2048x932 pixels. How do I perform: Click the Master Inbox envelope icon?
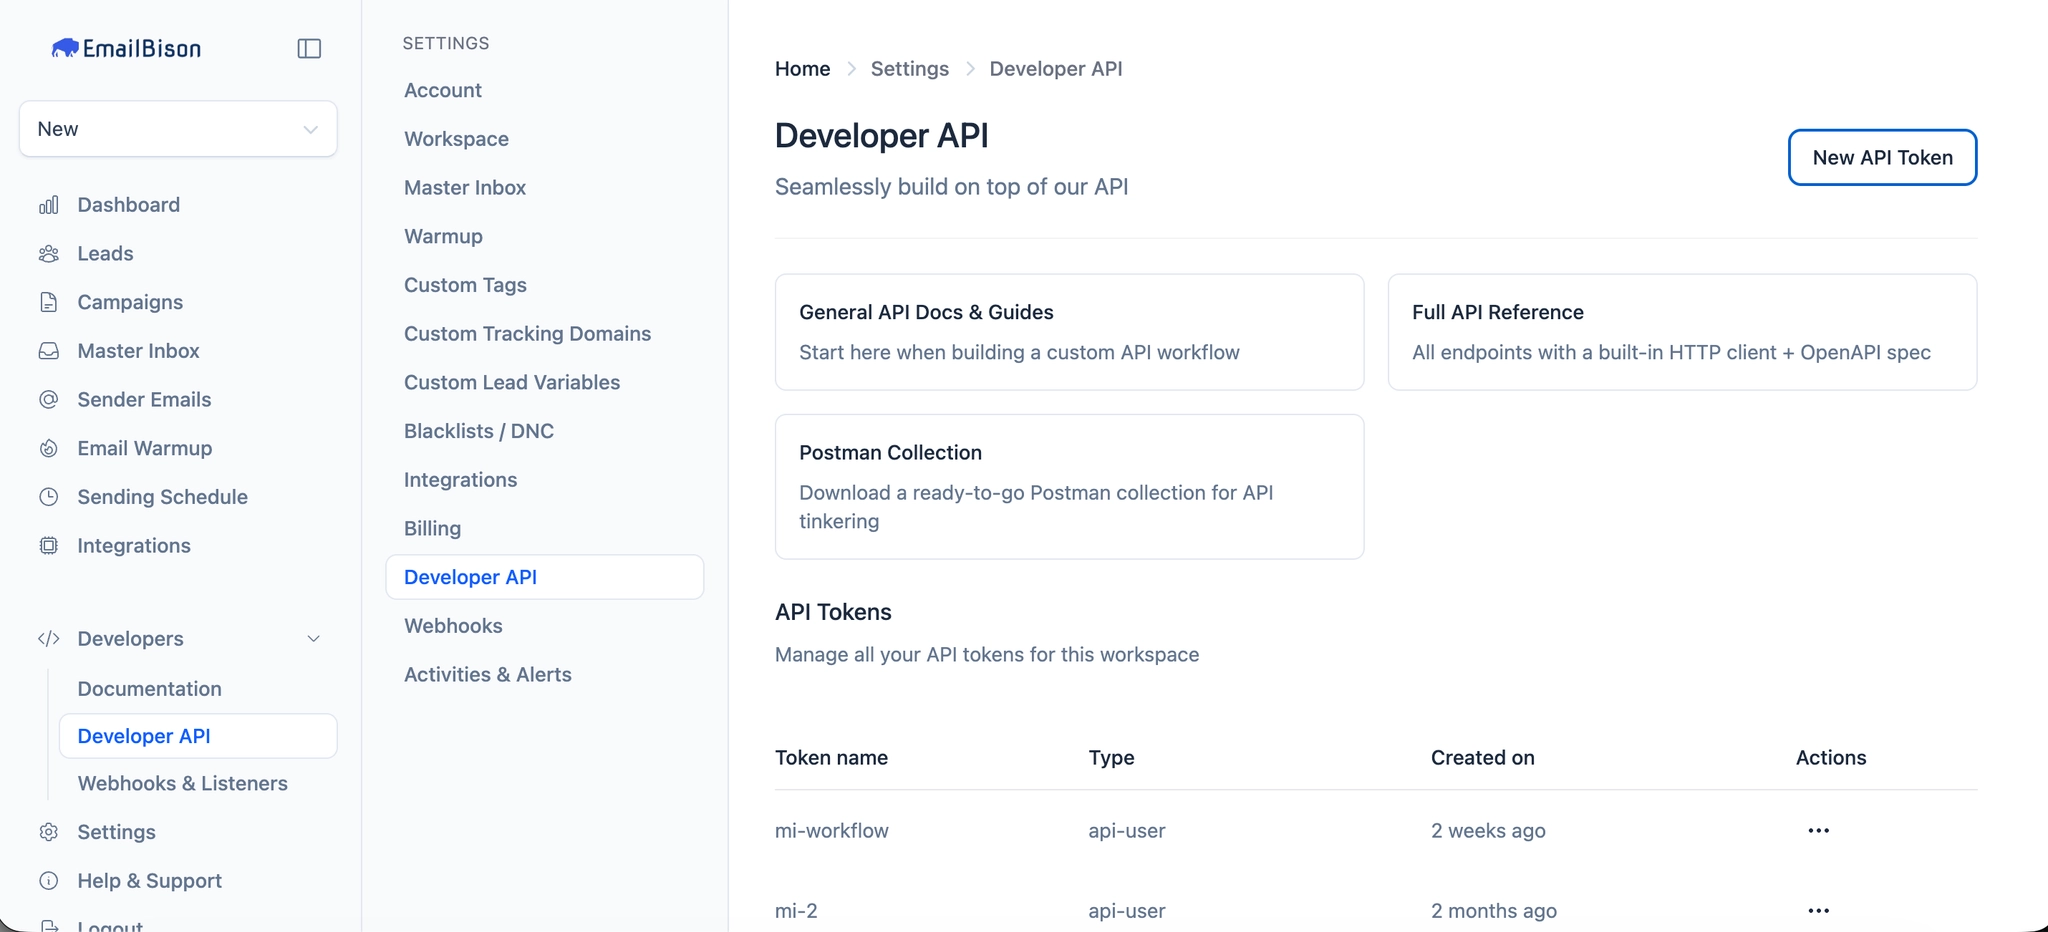(49, 350)
